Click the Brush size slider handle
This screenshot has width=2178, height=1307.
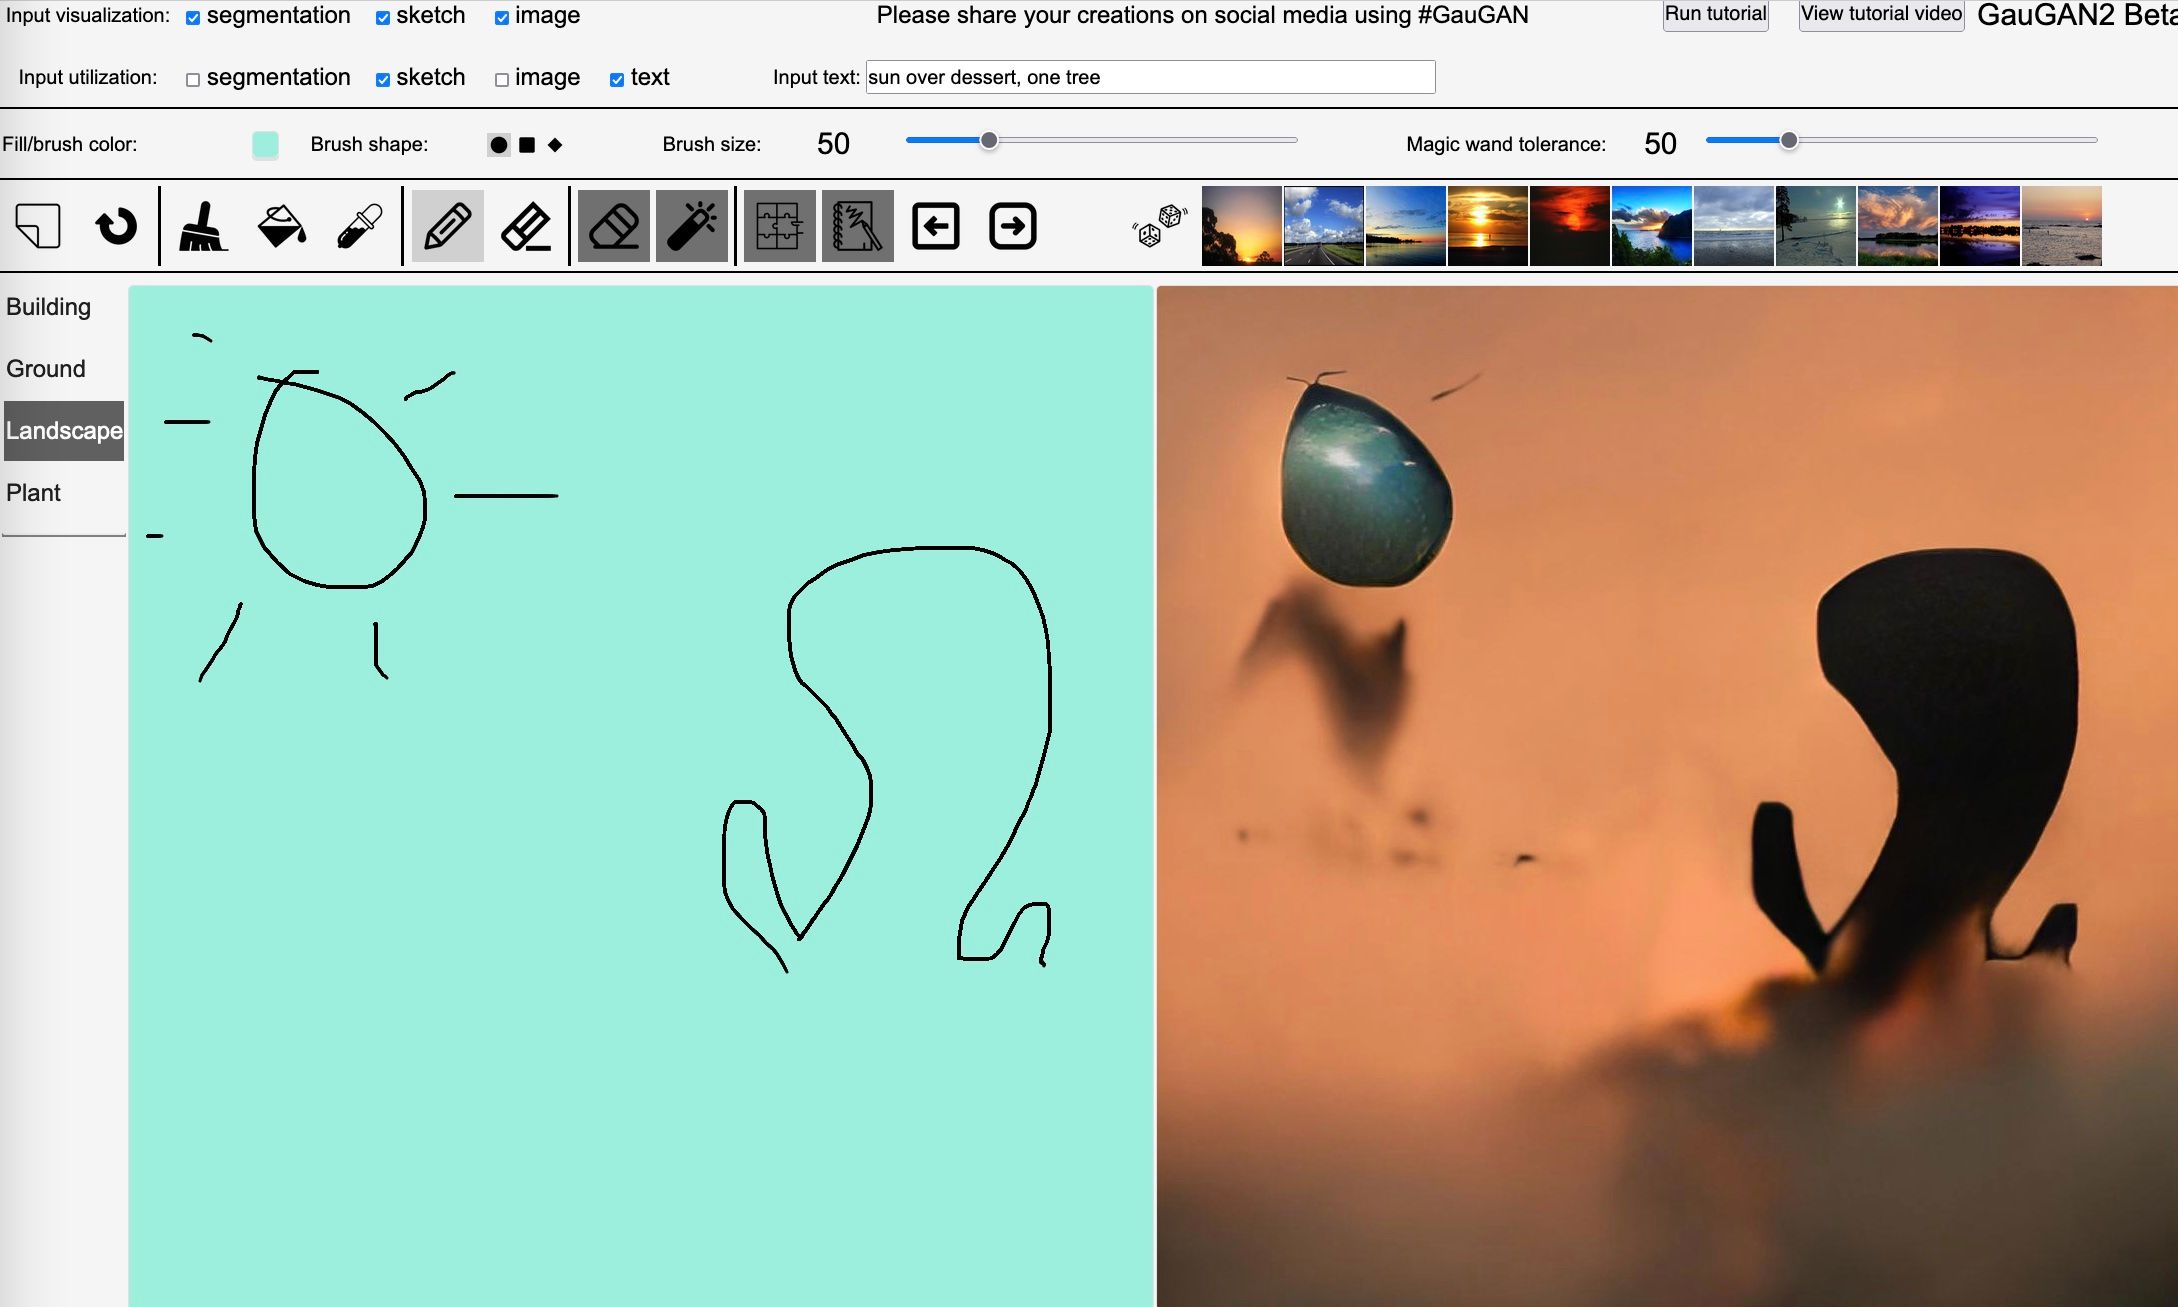988,141
